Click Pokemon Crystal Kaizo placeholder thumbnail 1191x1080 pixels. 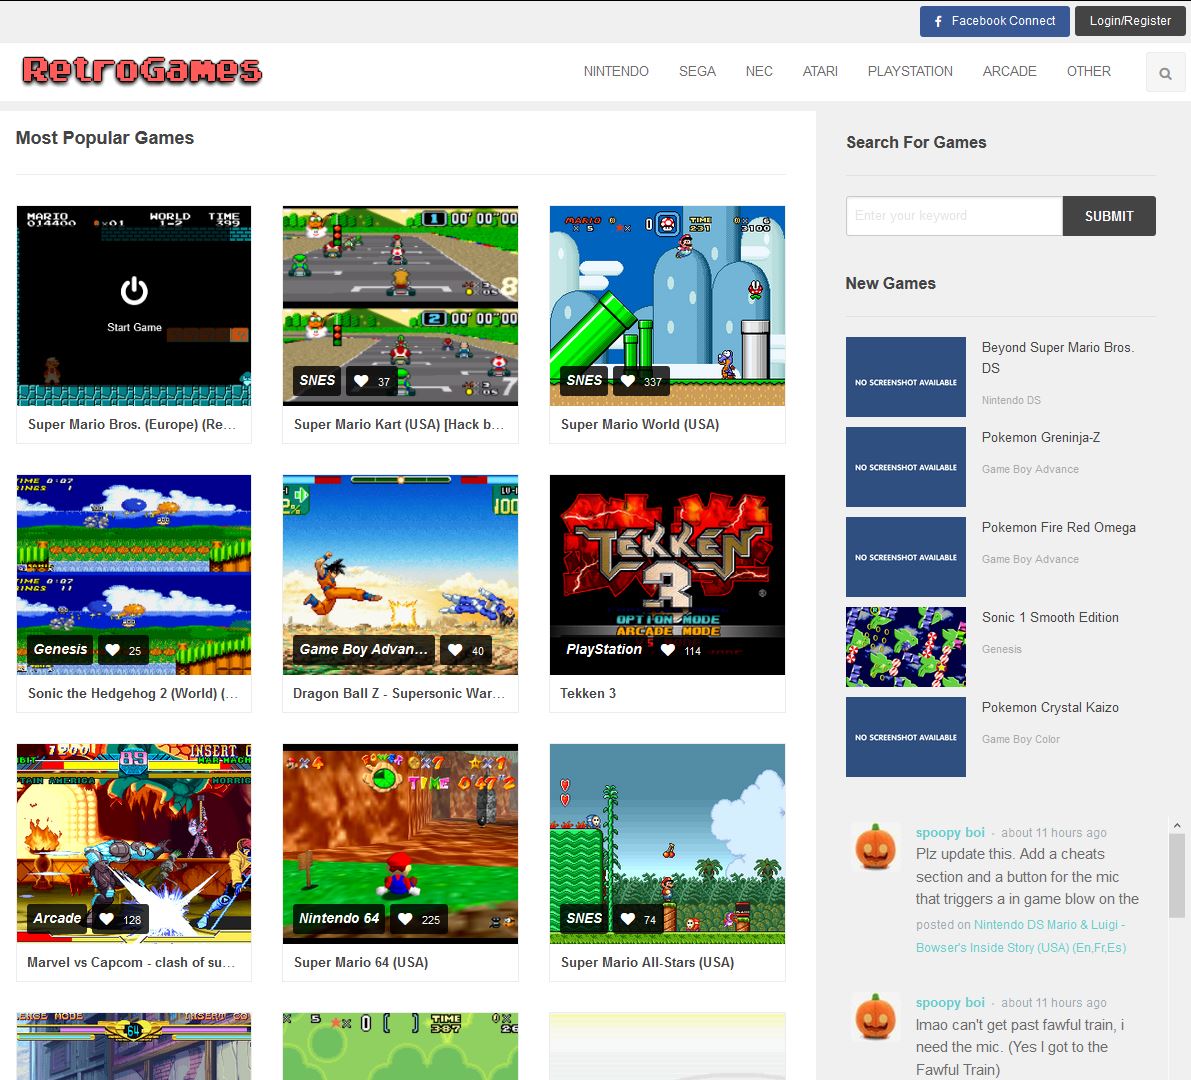(905, 737)
